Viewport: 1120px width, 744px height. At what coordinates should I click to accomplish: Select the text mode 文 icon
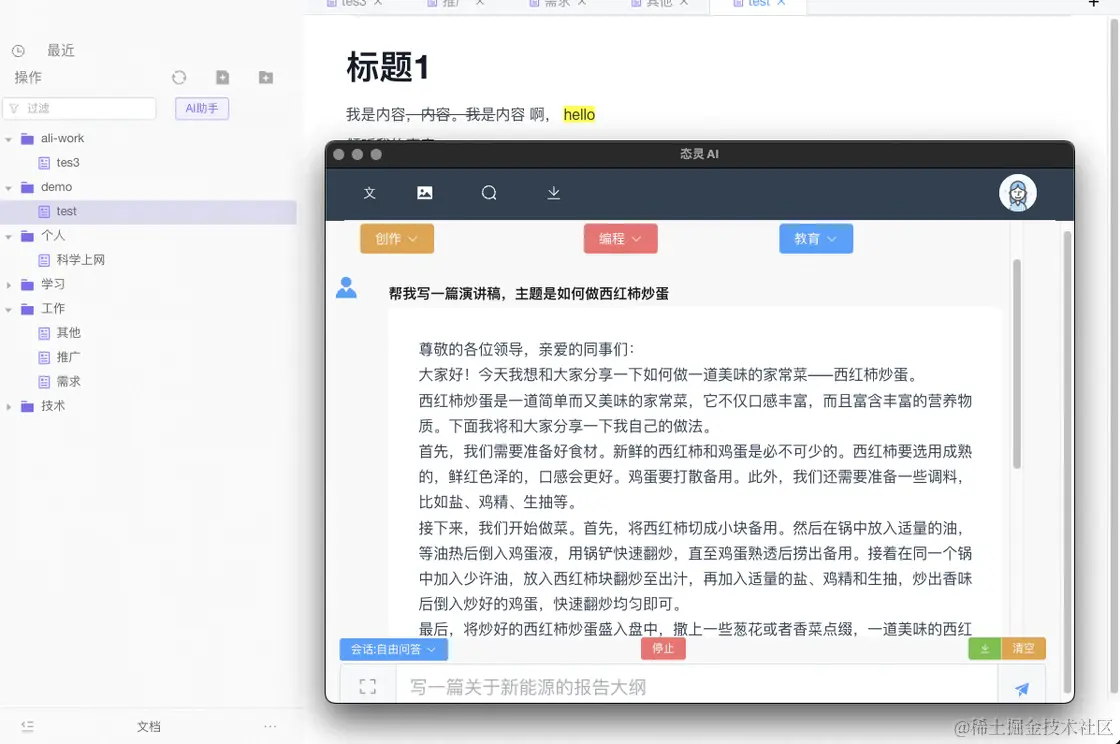369,192
